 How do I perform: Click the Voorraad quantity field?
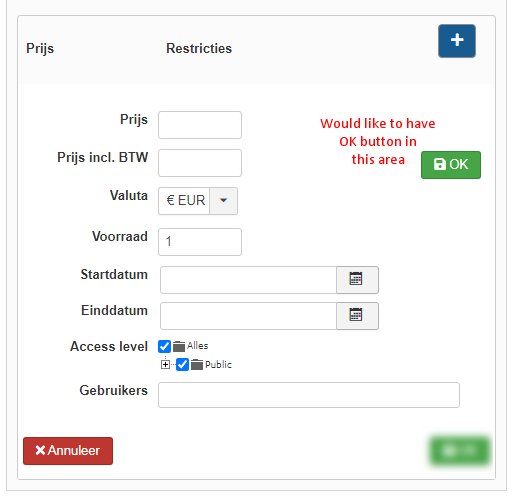tap(200, 242)
